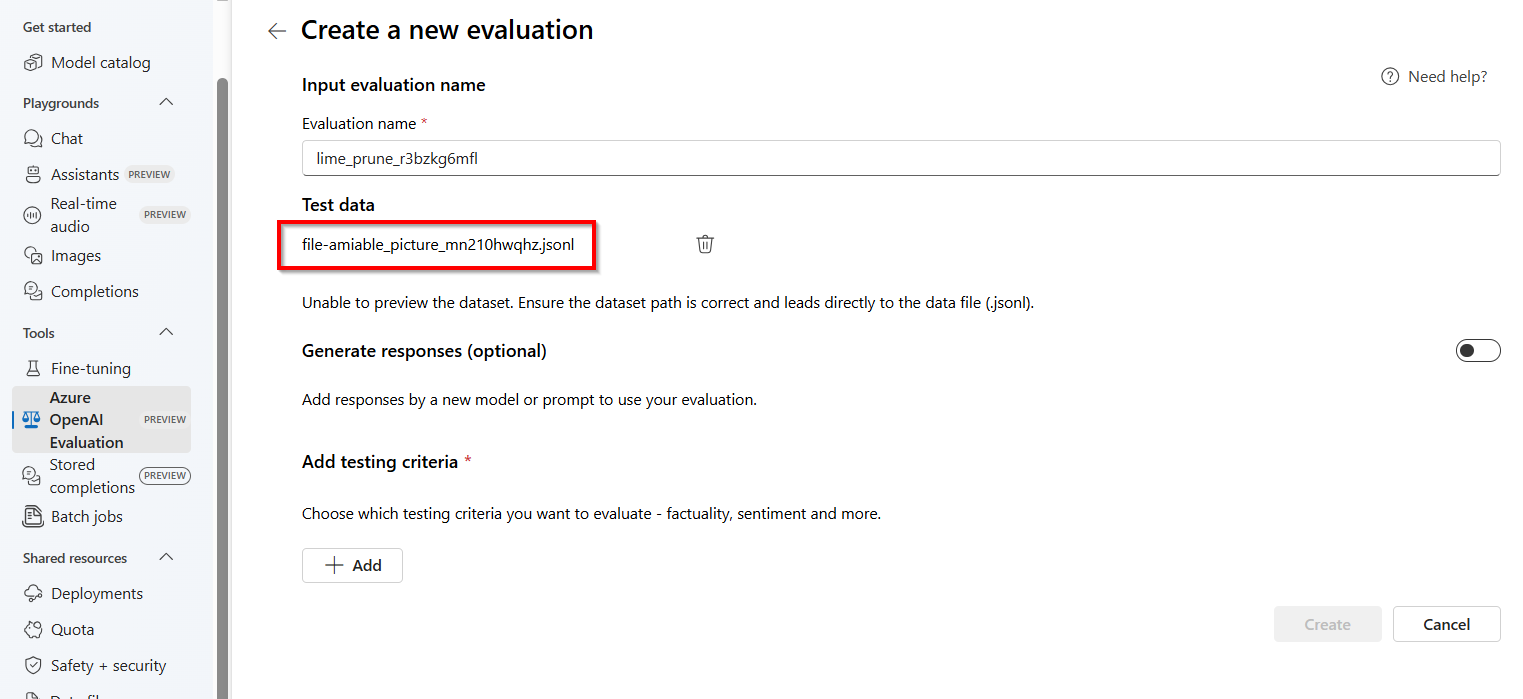Click the Quota icon
1523x699 pixels.
tap(33, 630)
